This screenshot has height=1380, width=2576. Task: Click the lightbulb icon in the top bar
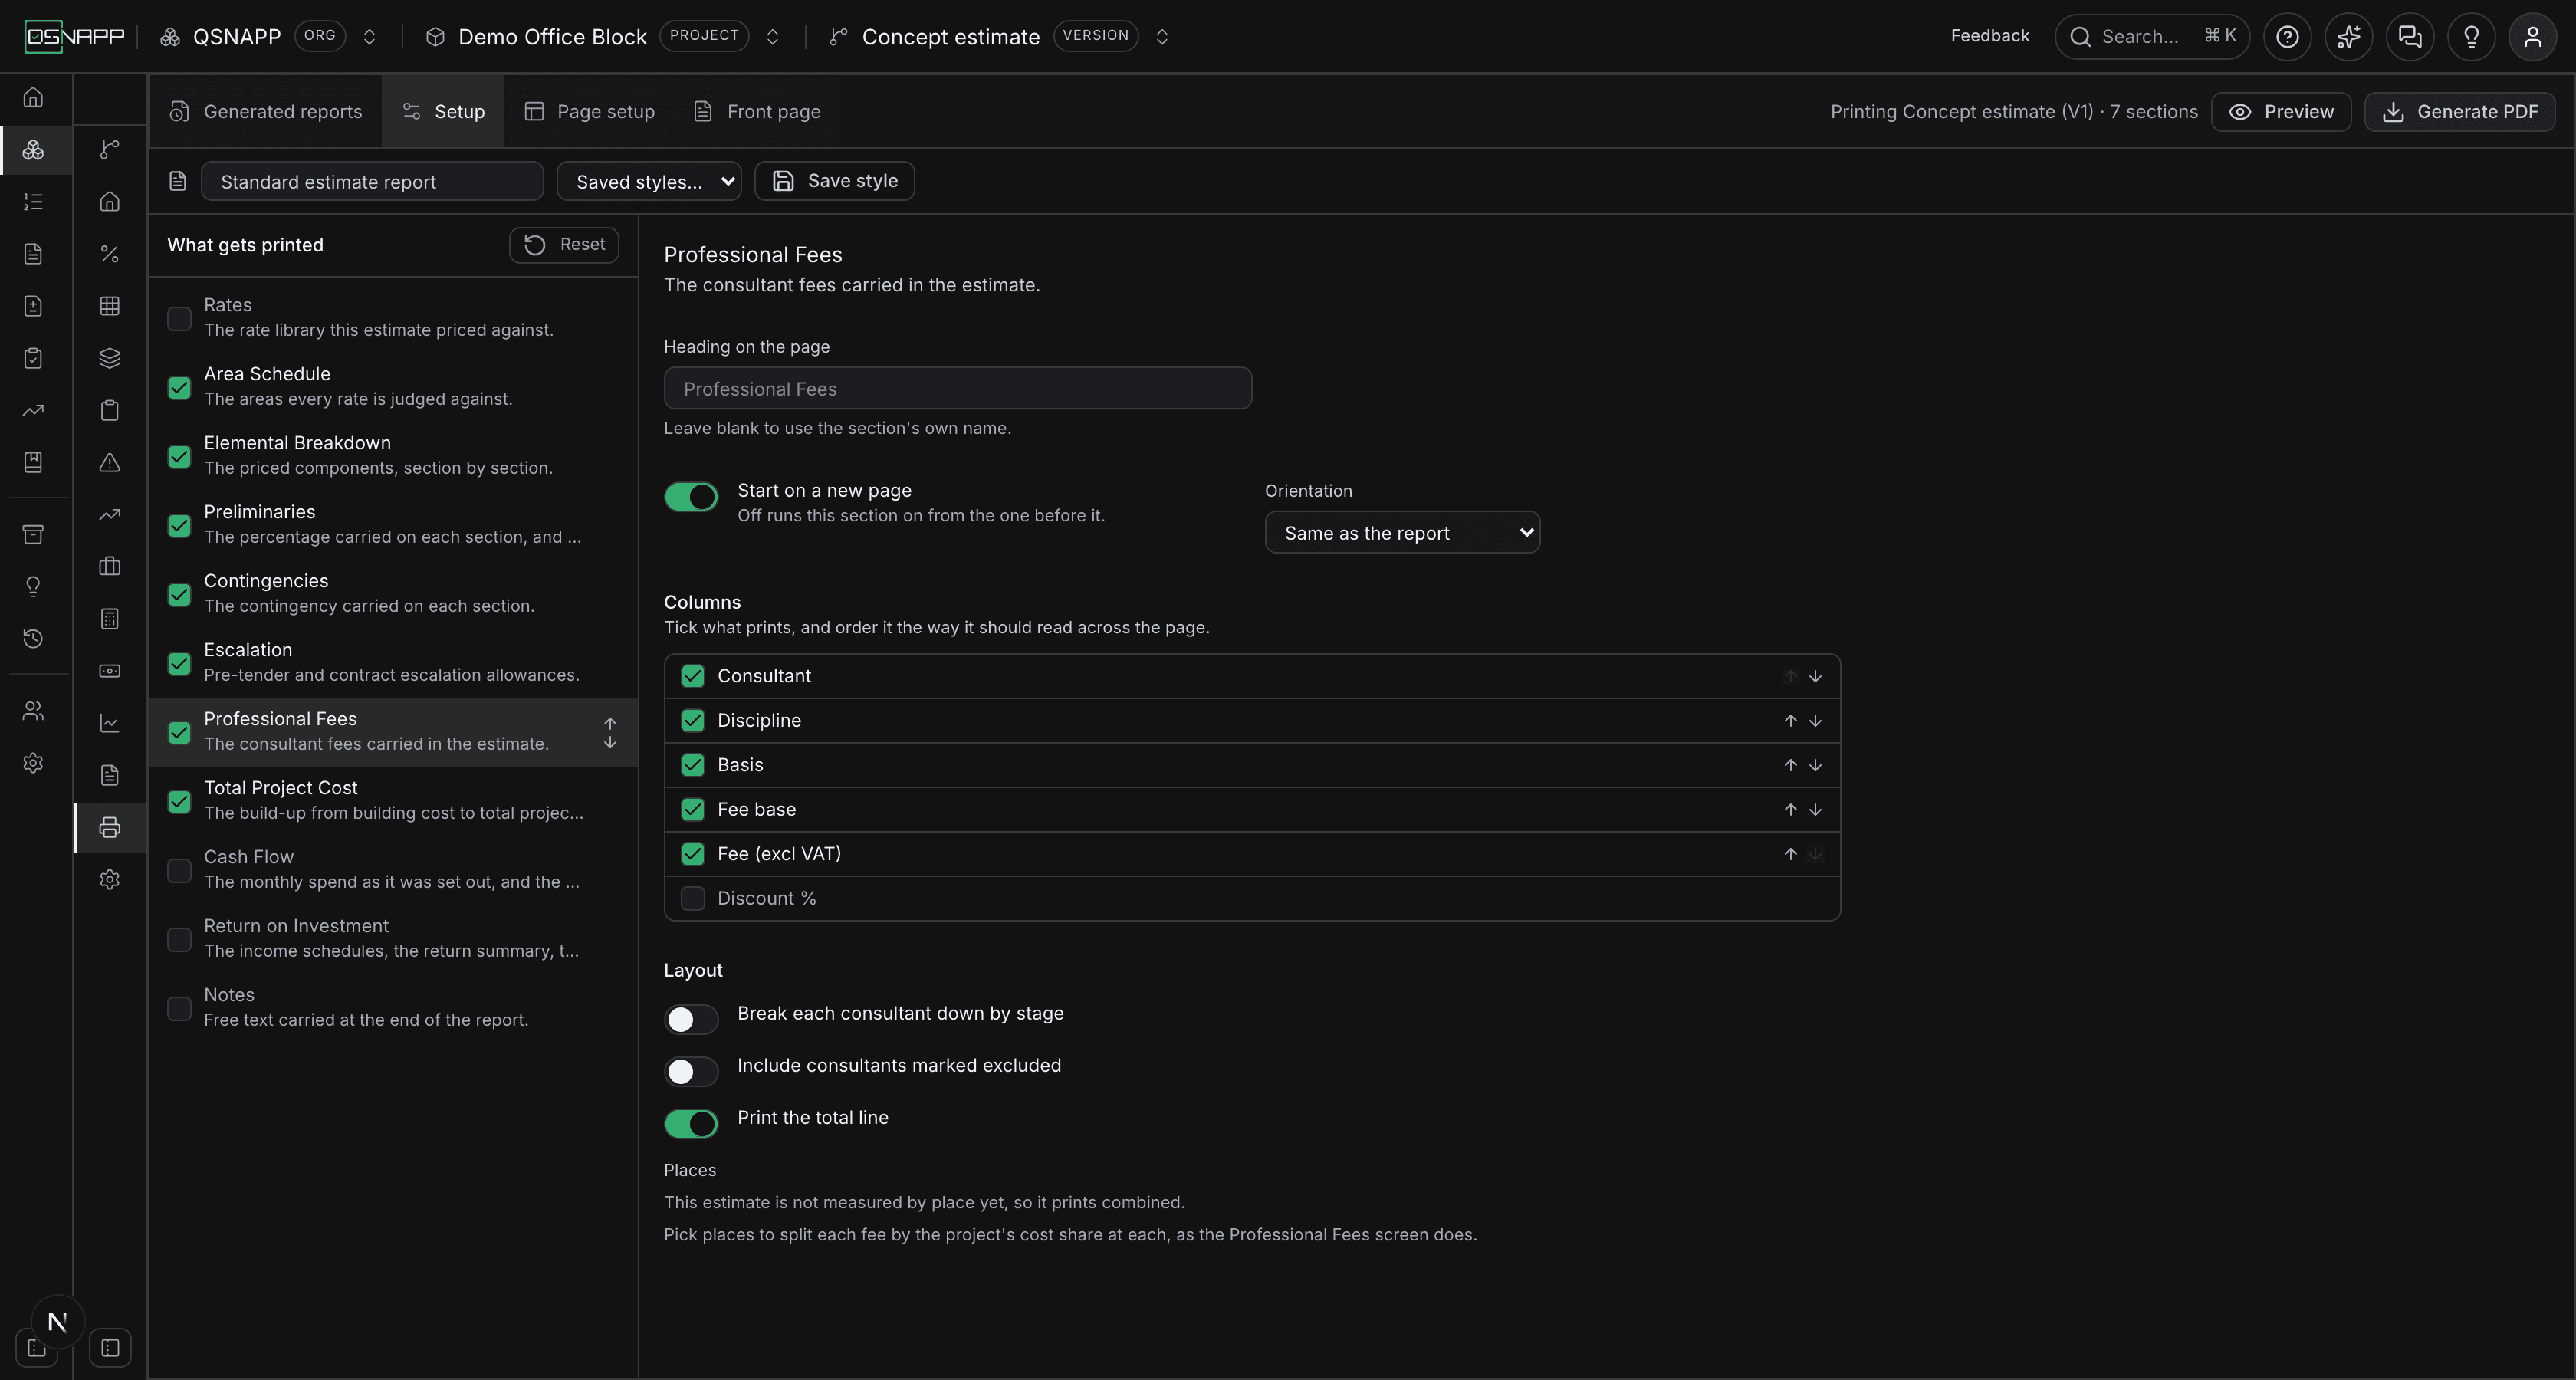point(2471,37)
